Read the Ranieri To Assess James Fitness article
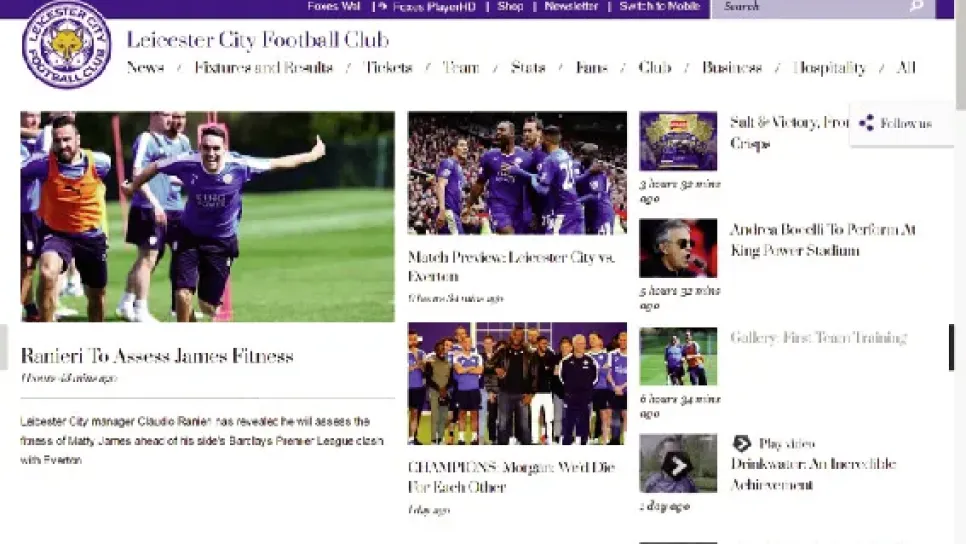This screenshot has height=544, width=966. pyautogui.click(x=157, y=356)
